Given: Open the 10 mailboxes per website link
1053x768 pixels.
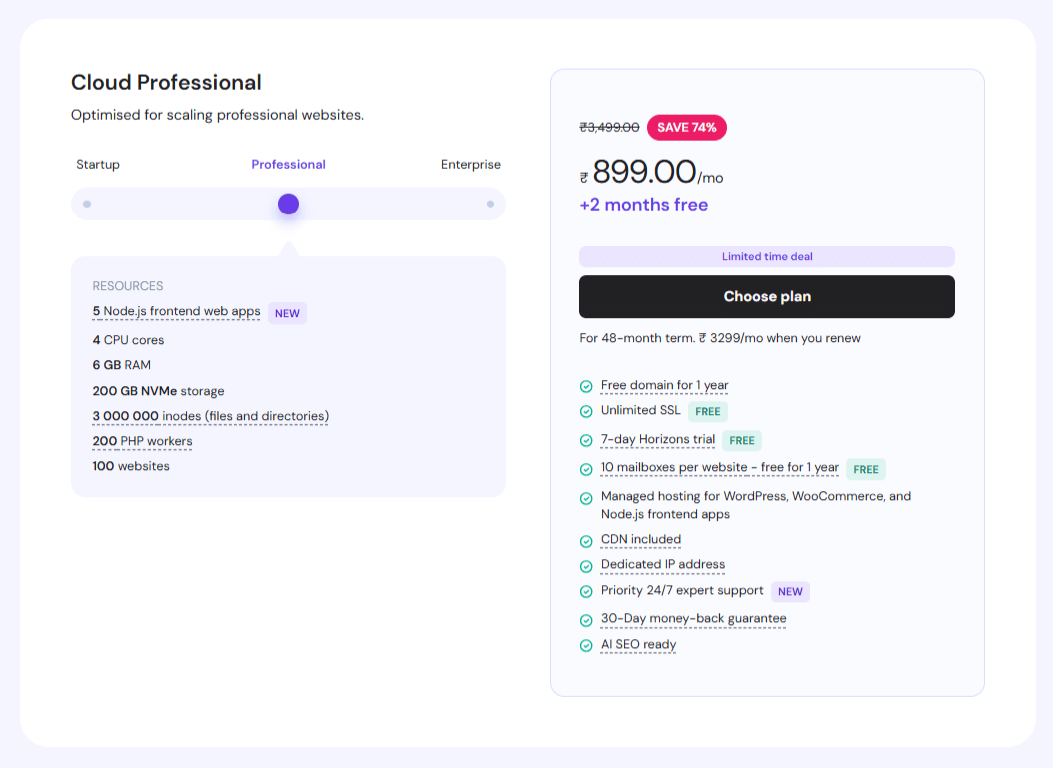Looking at the screenshot, I should [719, 467].
